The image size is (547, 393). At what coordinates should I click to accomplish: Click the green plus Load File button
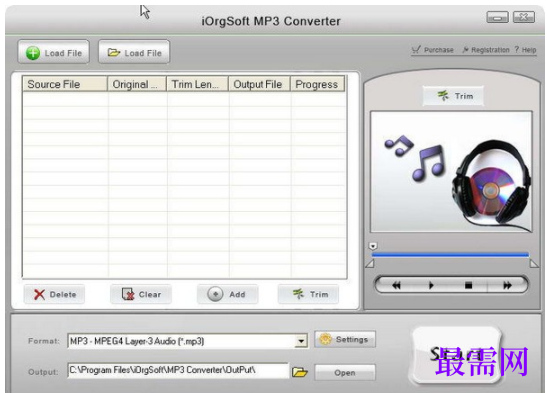coord(54,52)
